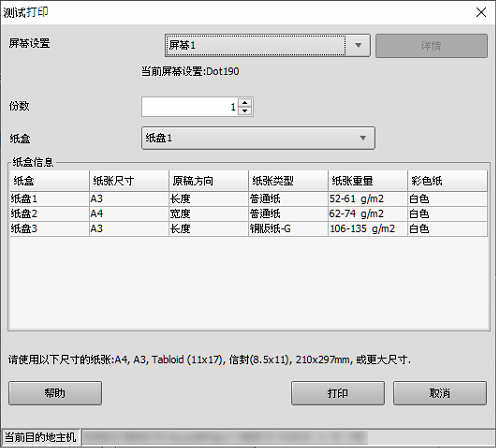Viewport: 496px width, 448px height.
Task: Open the 纸盒 dropdown showing 纸盘1
Action: [258, 138]
